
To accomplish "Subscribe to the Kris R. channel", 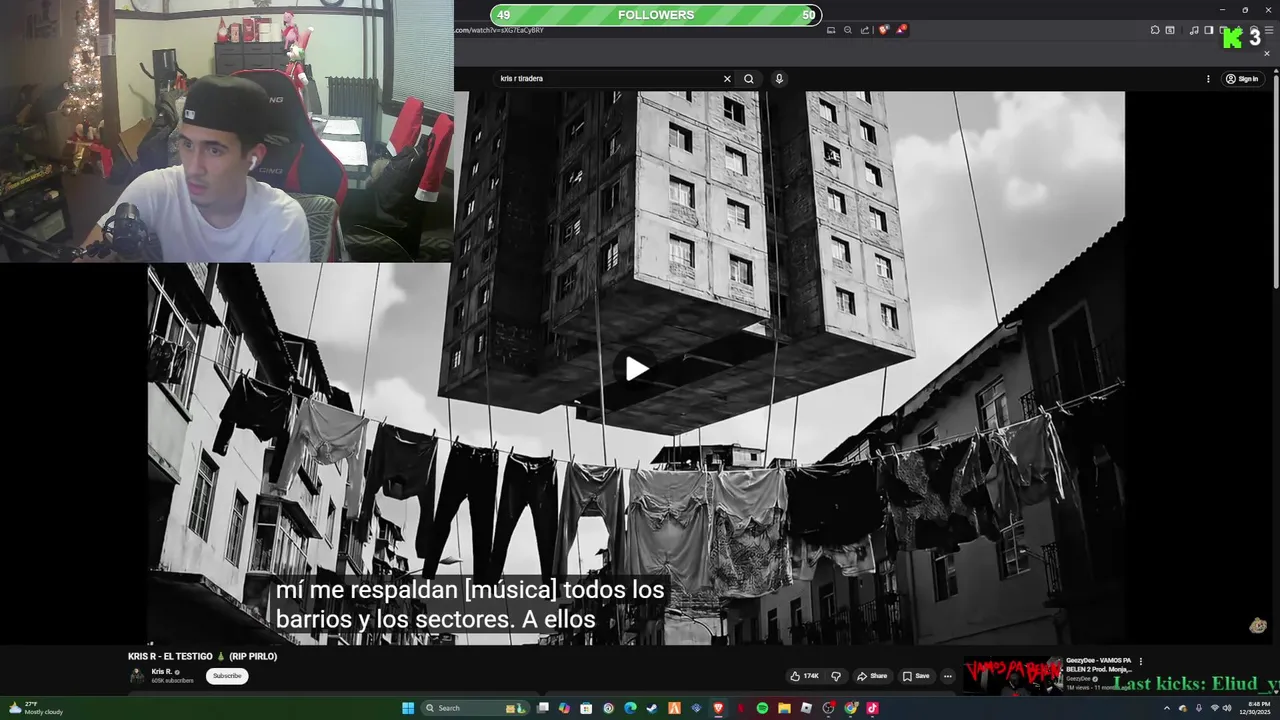I will [x=227, y=676].
